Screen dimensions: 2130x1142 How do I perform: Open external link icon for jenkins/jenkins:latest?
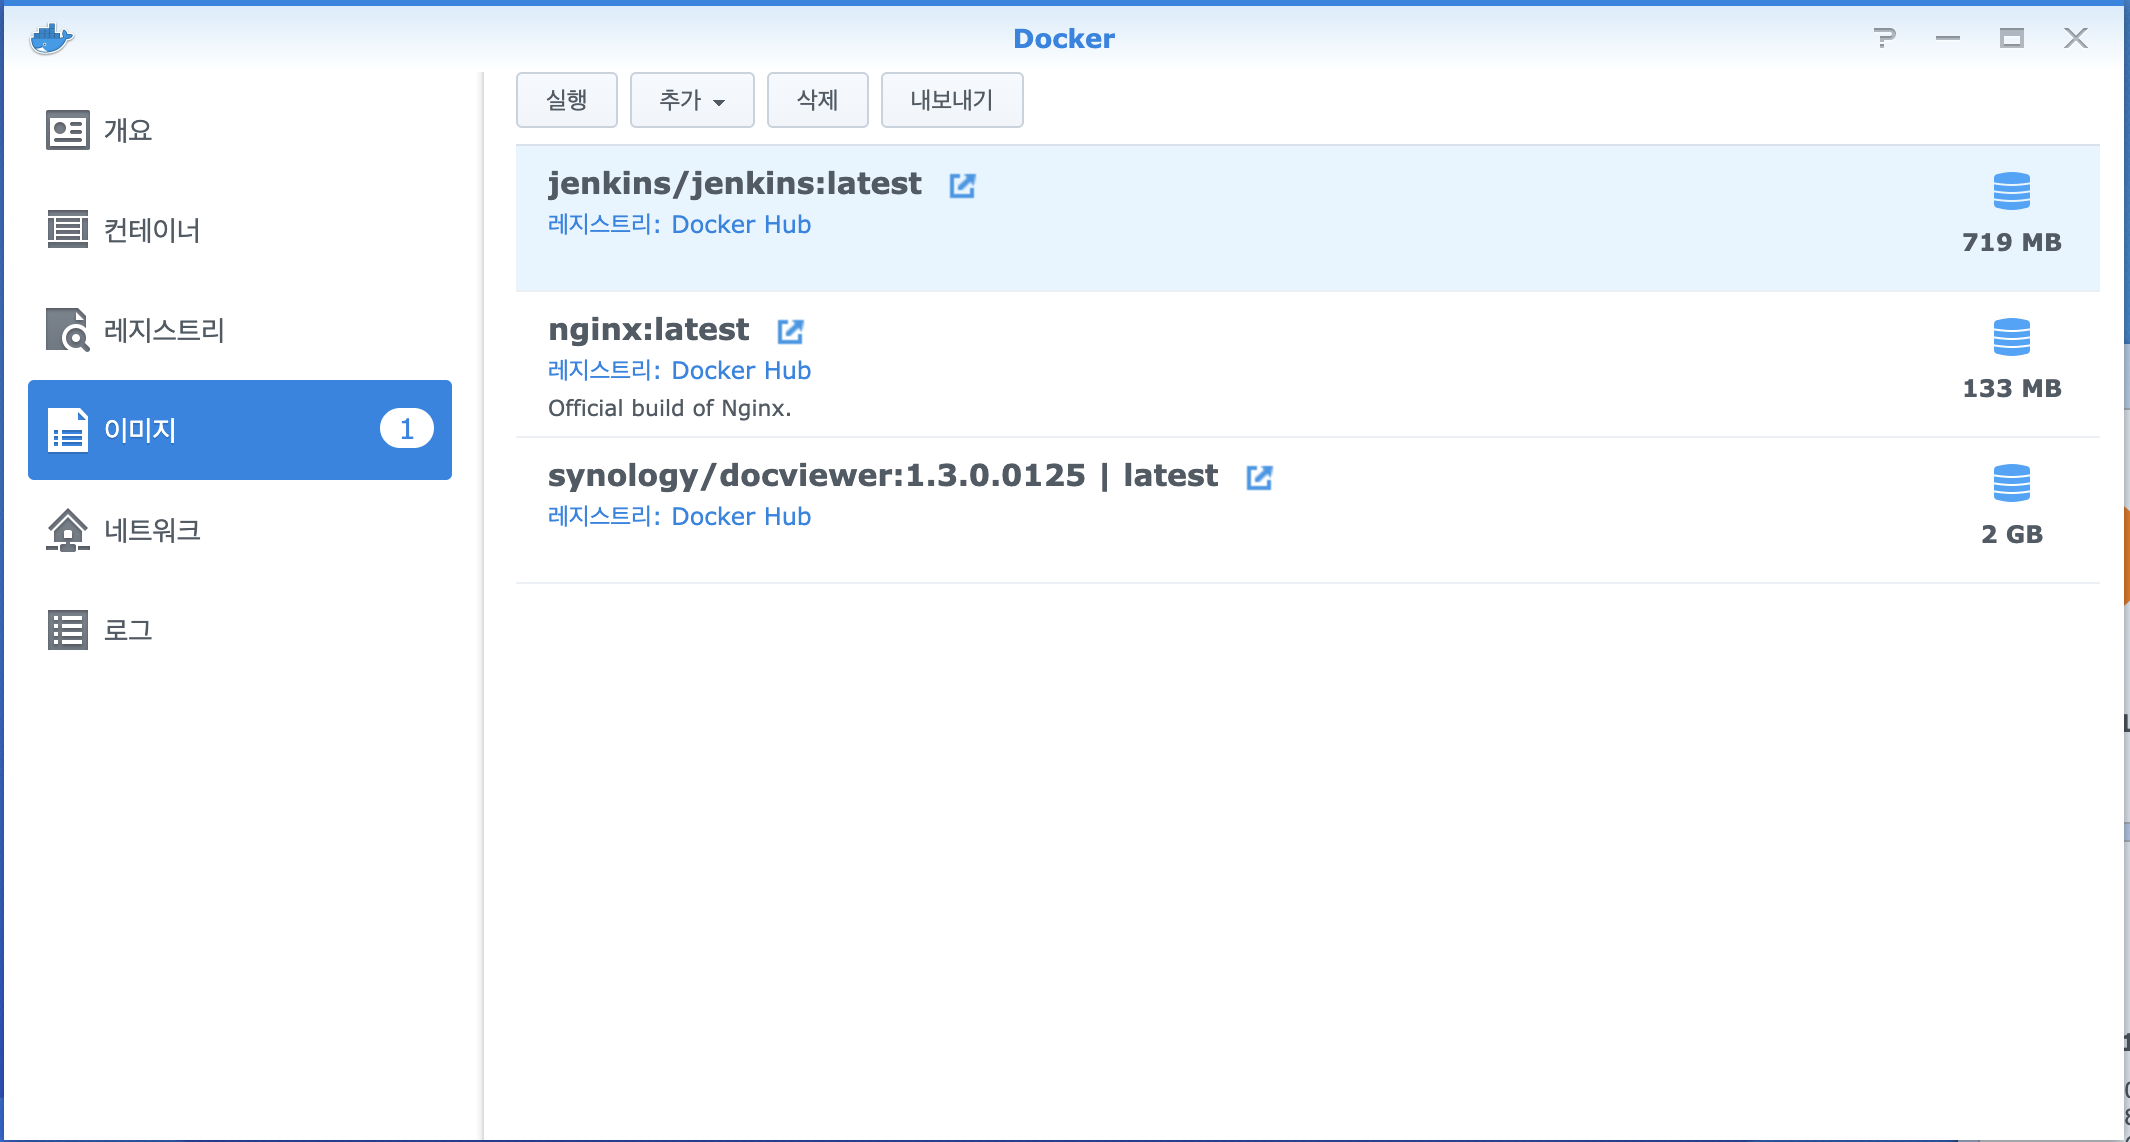click(x=962, y=185)
